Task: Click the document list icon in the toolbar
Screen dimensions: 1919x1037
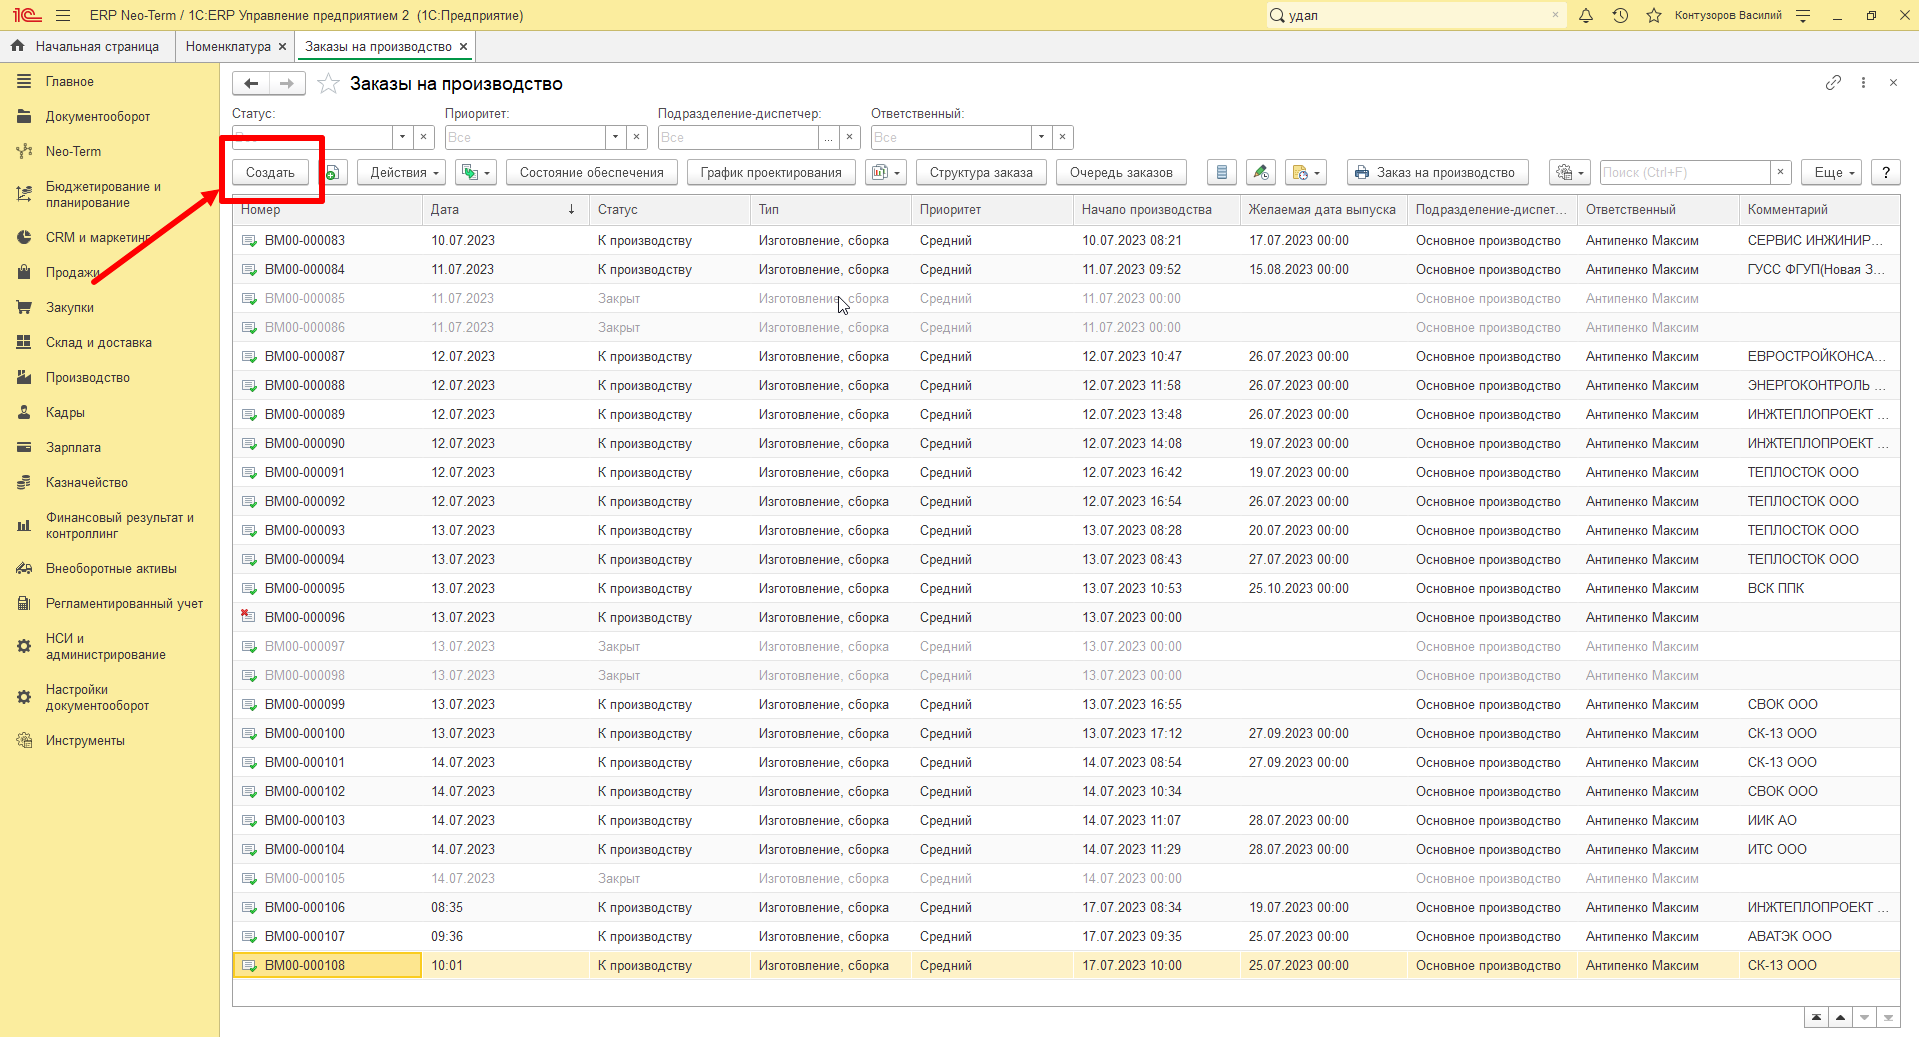Action: click(x=1221, y=173)
